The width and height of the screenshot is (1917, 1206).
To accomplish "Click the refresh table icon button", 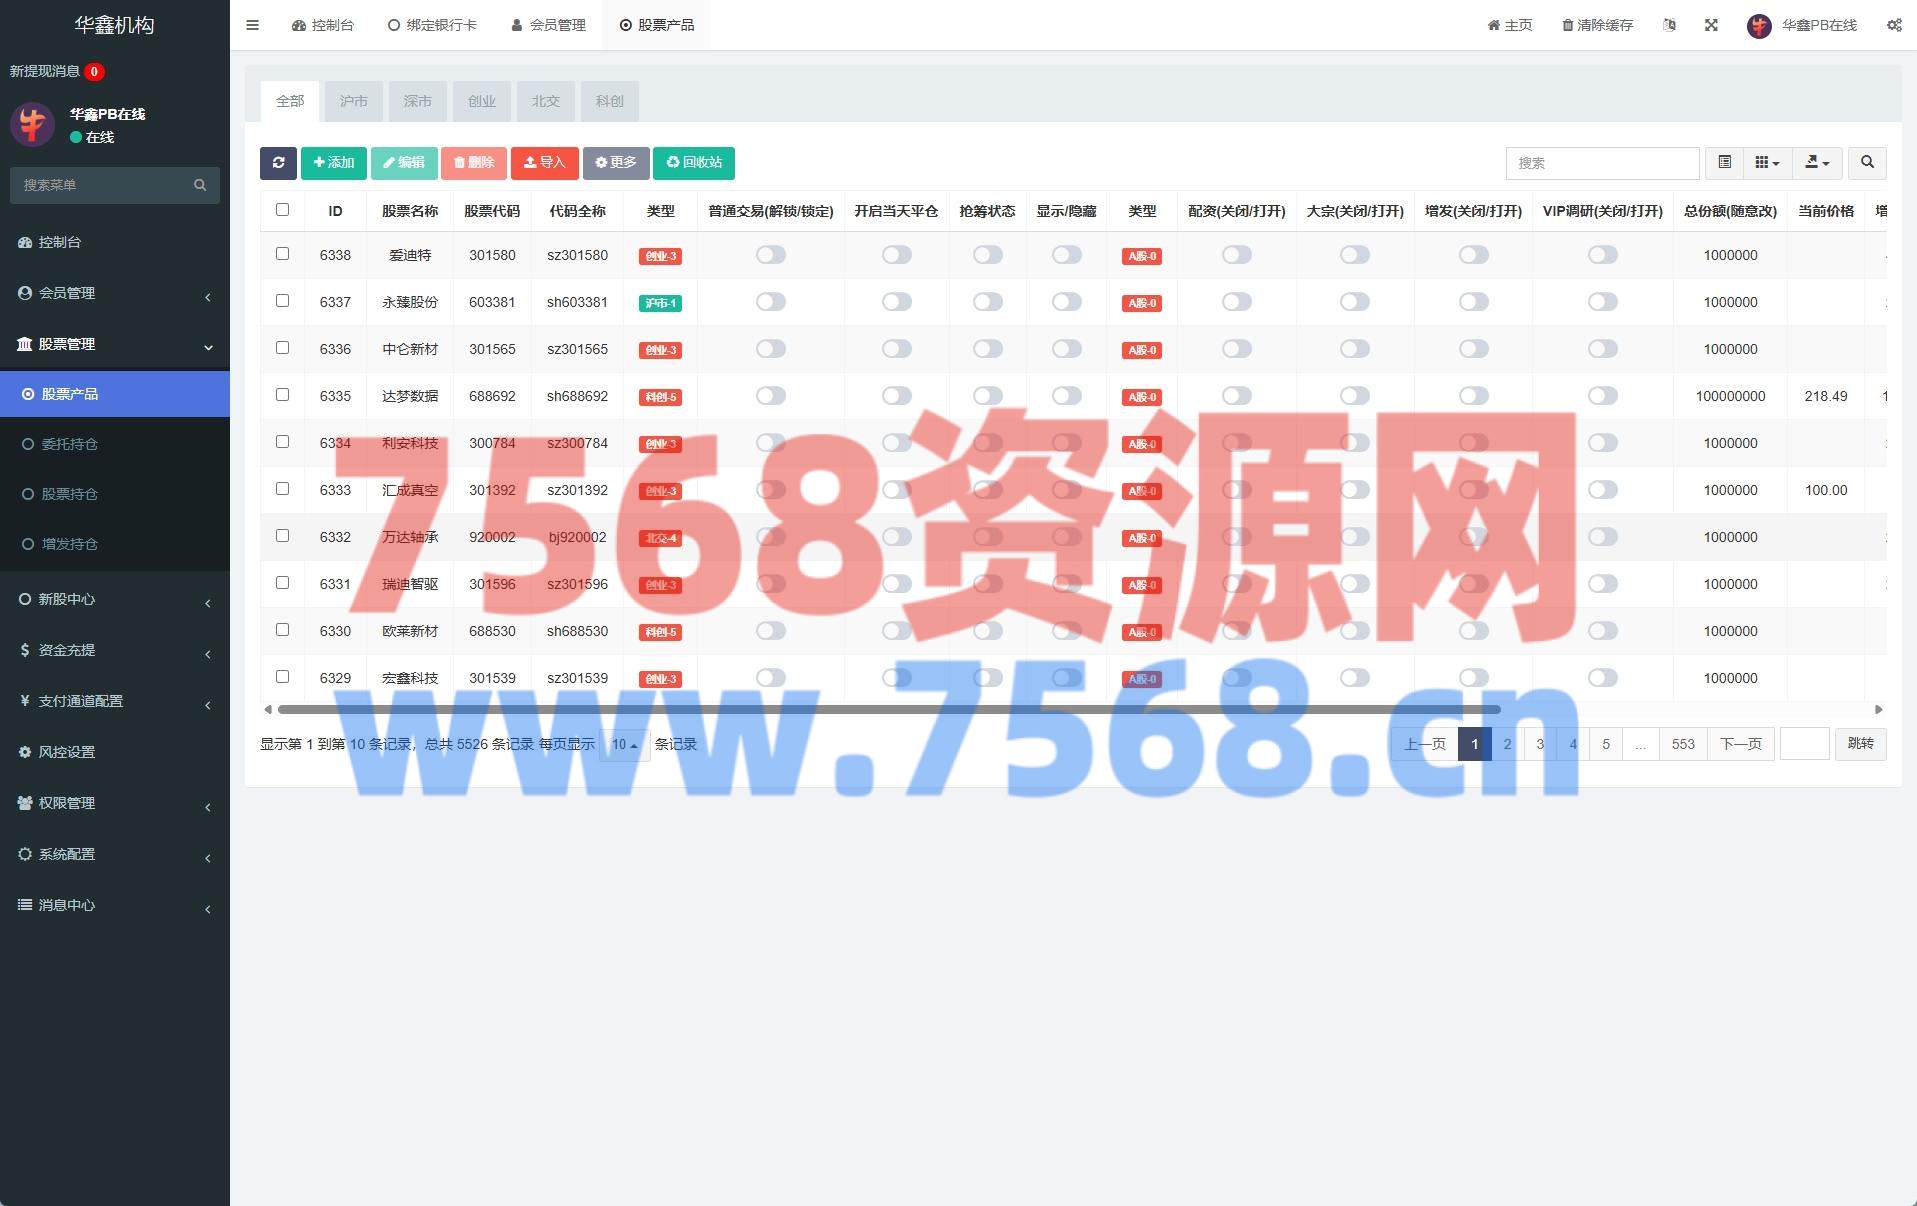I will click(x=278, y=163).
